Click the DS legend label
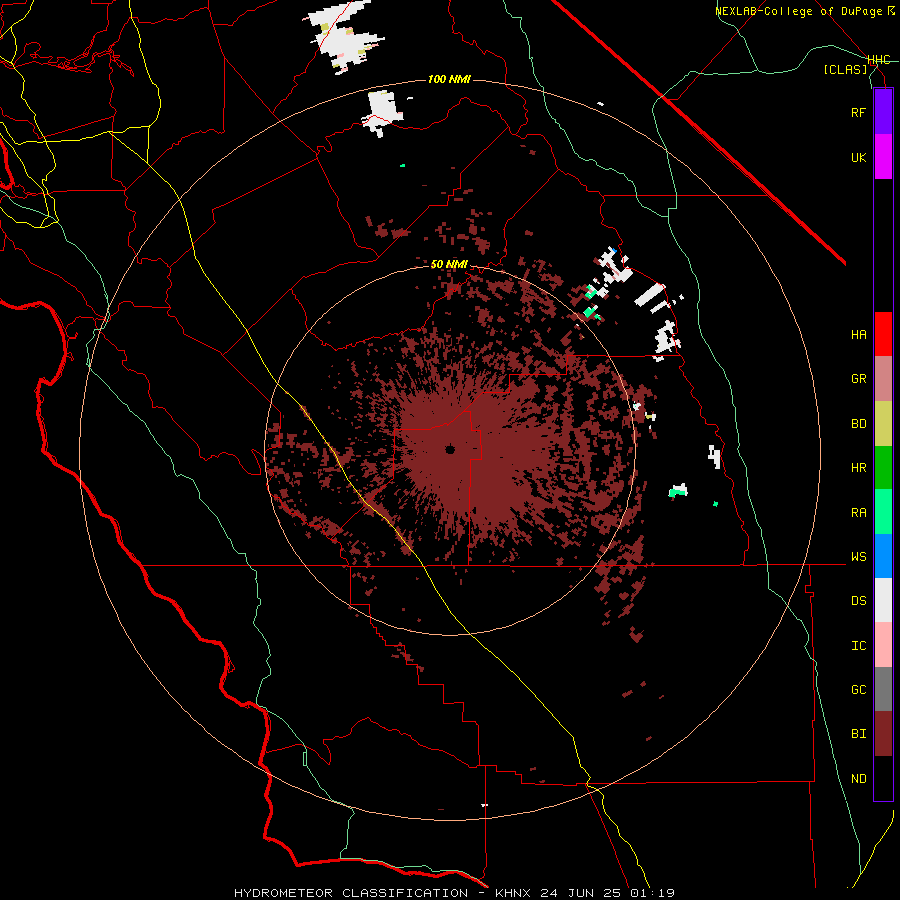Screen dimensions: 900x900 pos(858,601)
